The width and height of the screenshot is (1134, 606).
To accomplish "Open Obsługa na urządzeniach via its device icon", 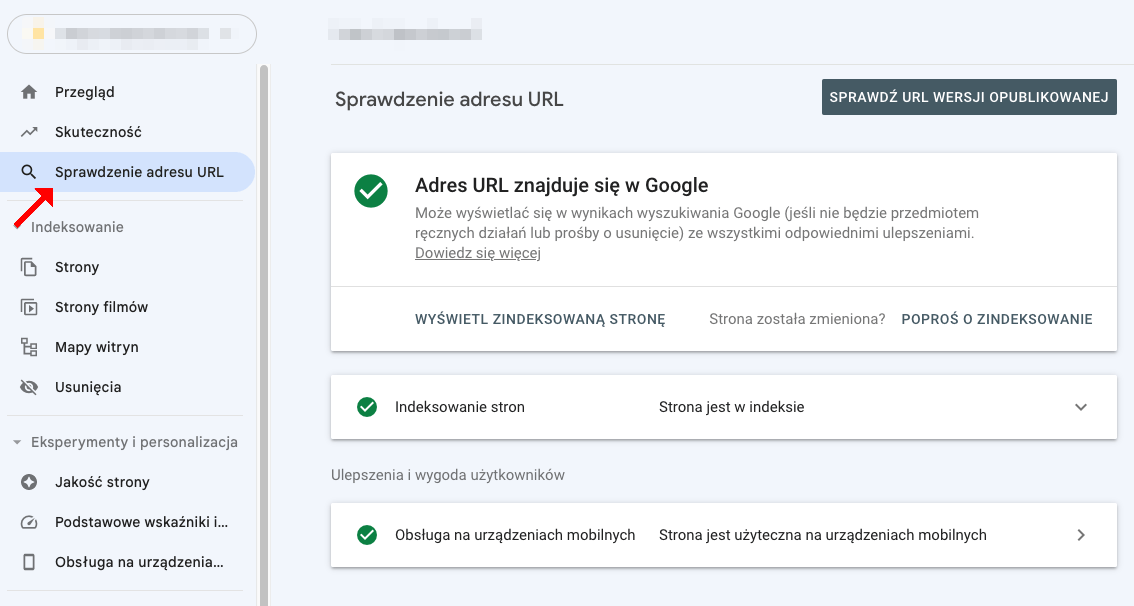I will point(29,561).
